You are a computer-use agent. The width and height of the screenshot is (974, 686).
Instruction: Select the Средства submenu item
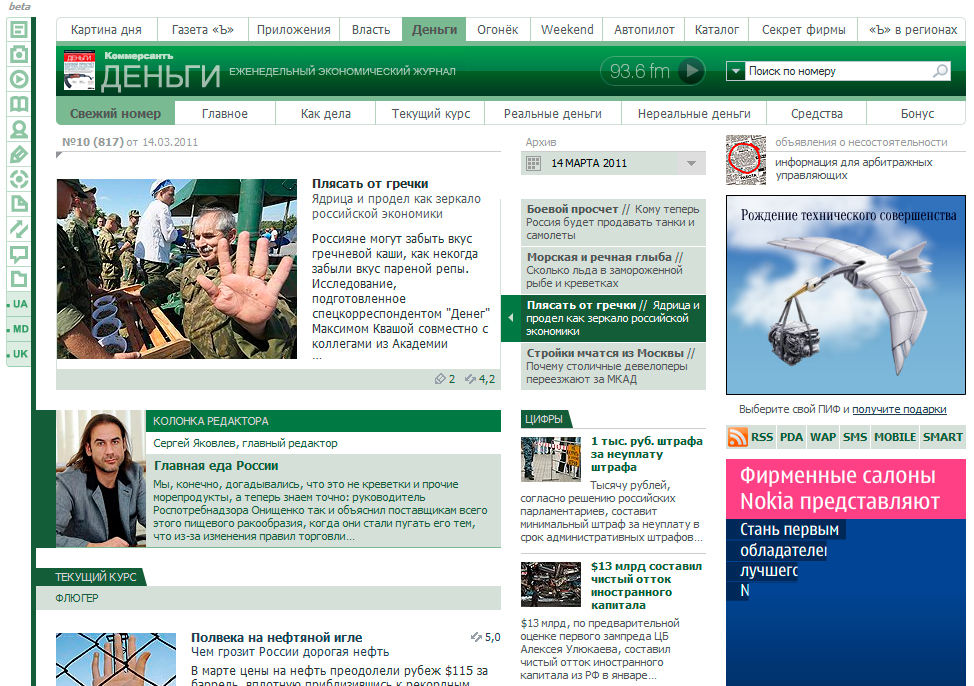(817, 114)
